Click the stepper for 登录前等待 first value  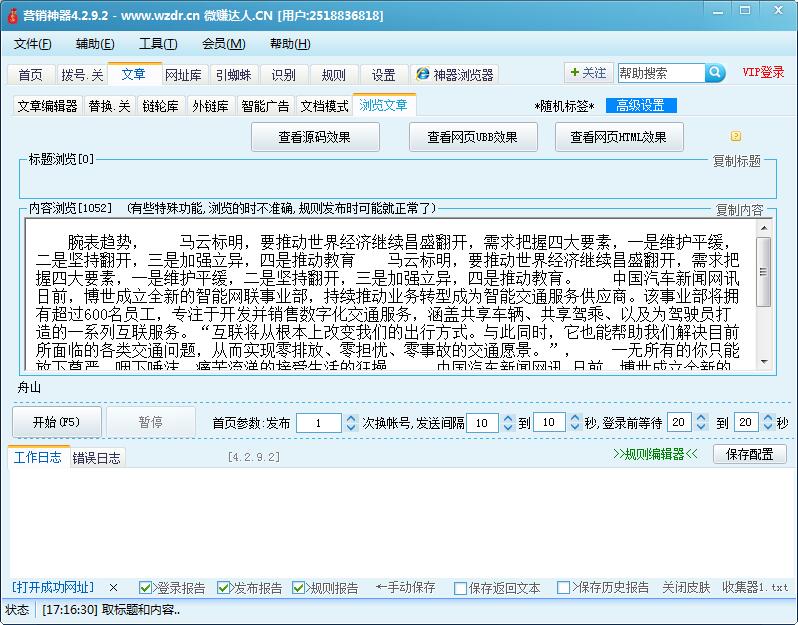702,423
